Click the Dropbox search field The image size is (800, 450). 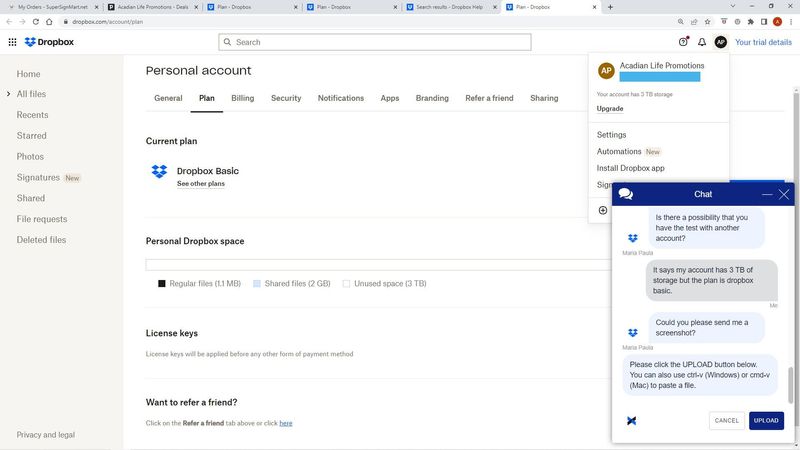375,42
